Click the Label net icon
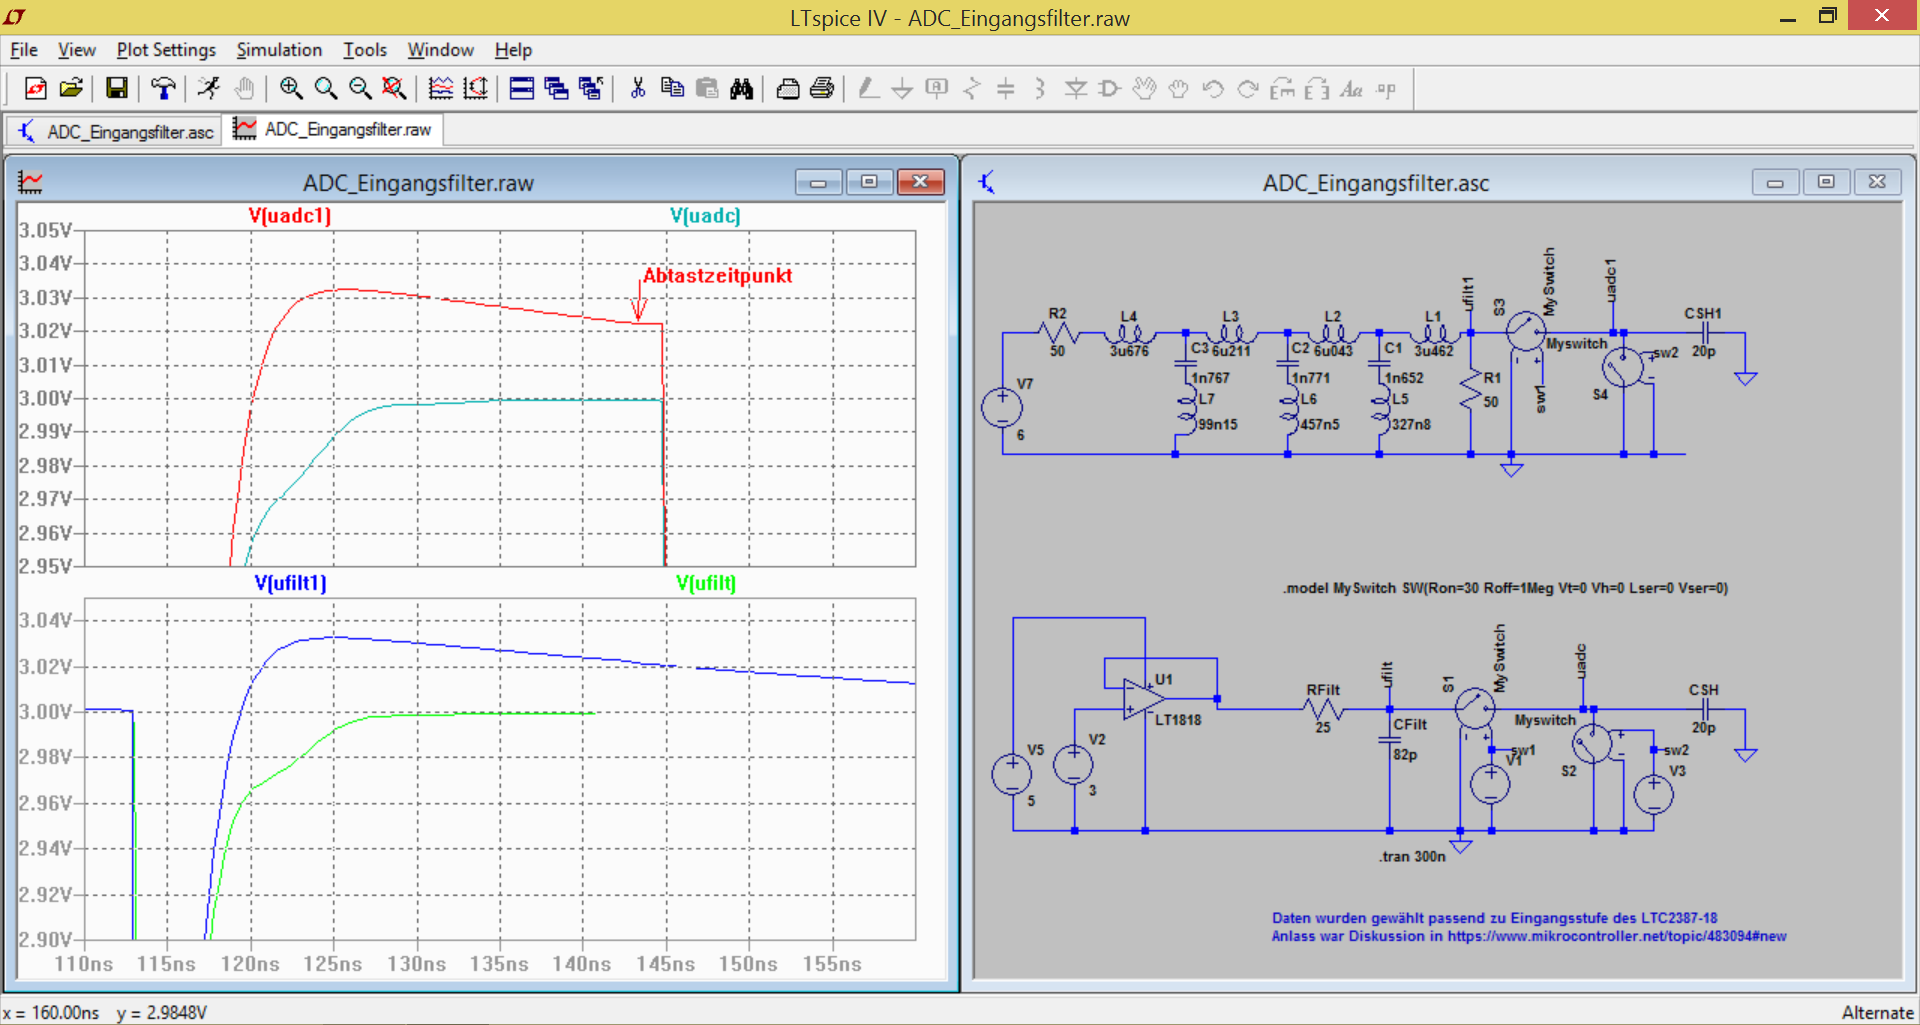The image size is (1920, 1025). pyautogui.click(x=937, y=89)
